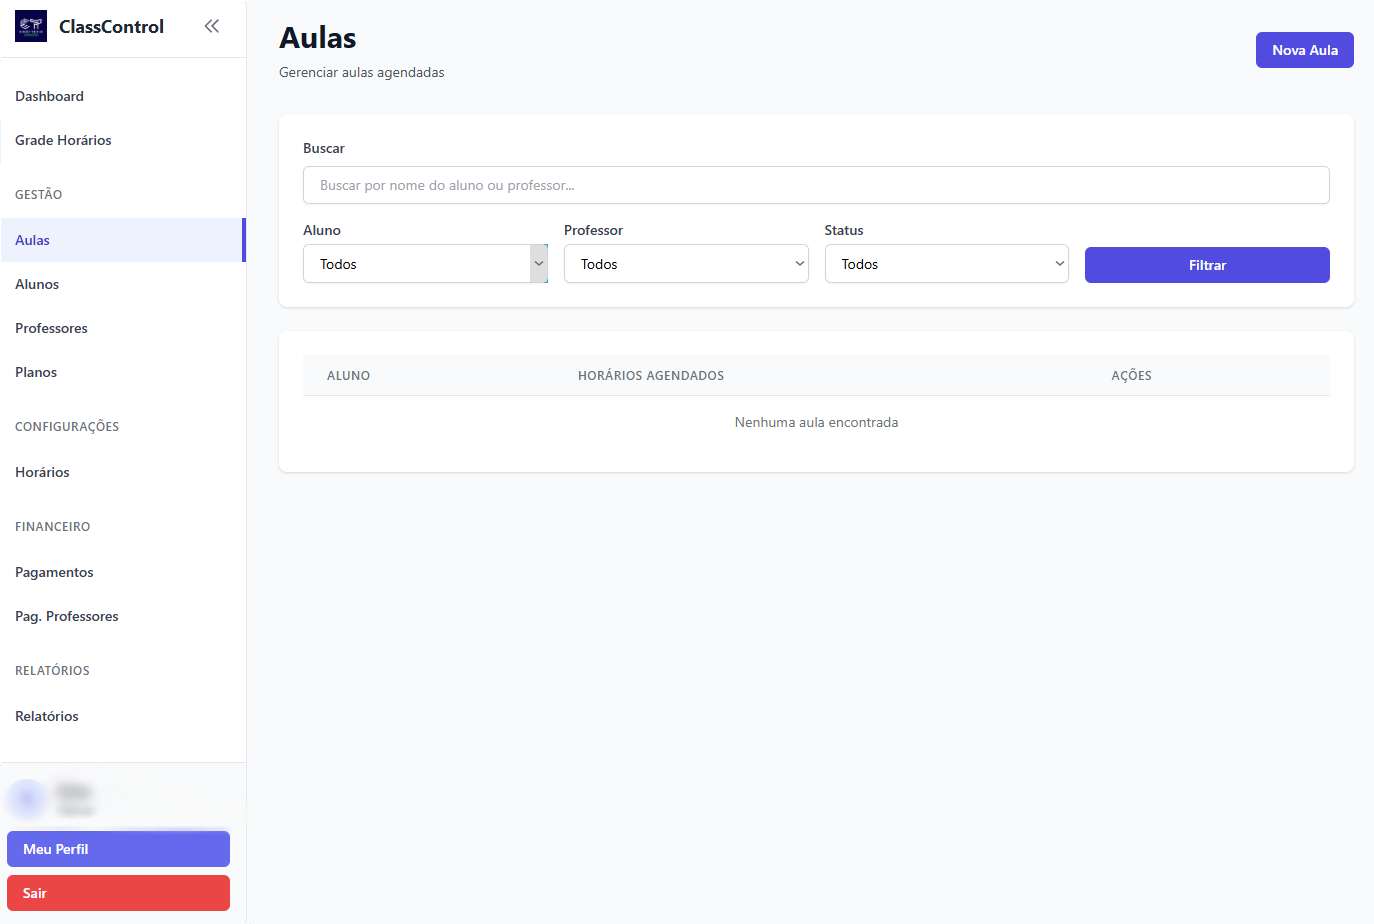Click the user avatar in sidebar
The height and width of the screenshot is (924, 1374).
pos(27,799)
